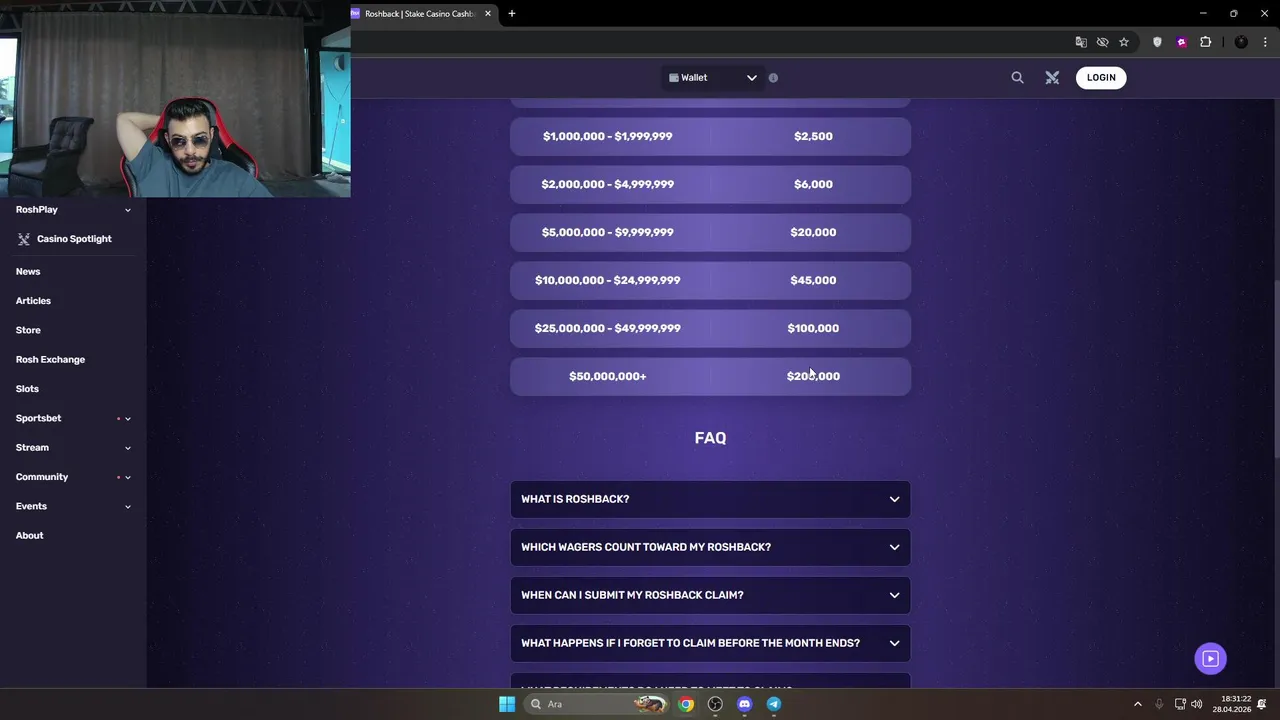1280x720 pixels.
Task: Bookmark this page with the star icon
Action: [1124, 42]
